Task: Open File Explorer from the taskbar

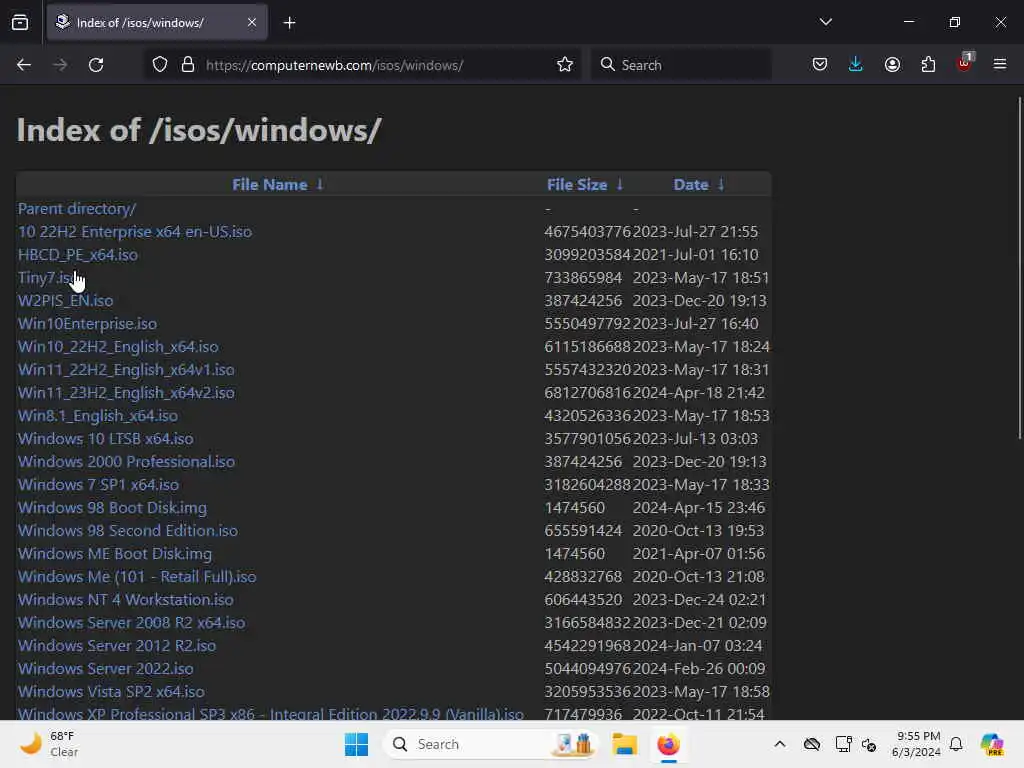Action: click(624, 744)
